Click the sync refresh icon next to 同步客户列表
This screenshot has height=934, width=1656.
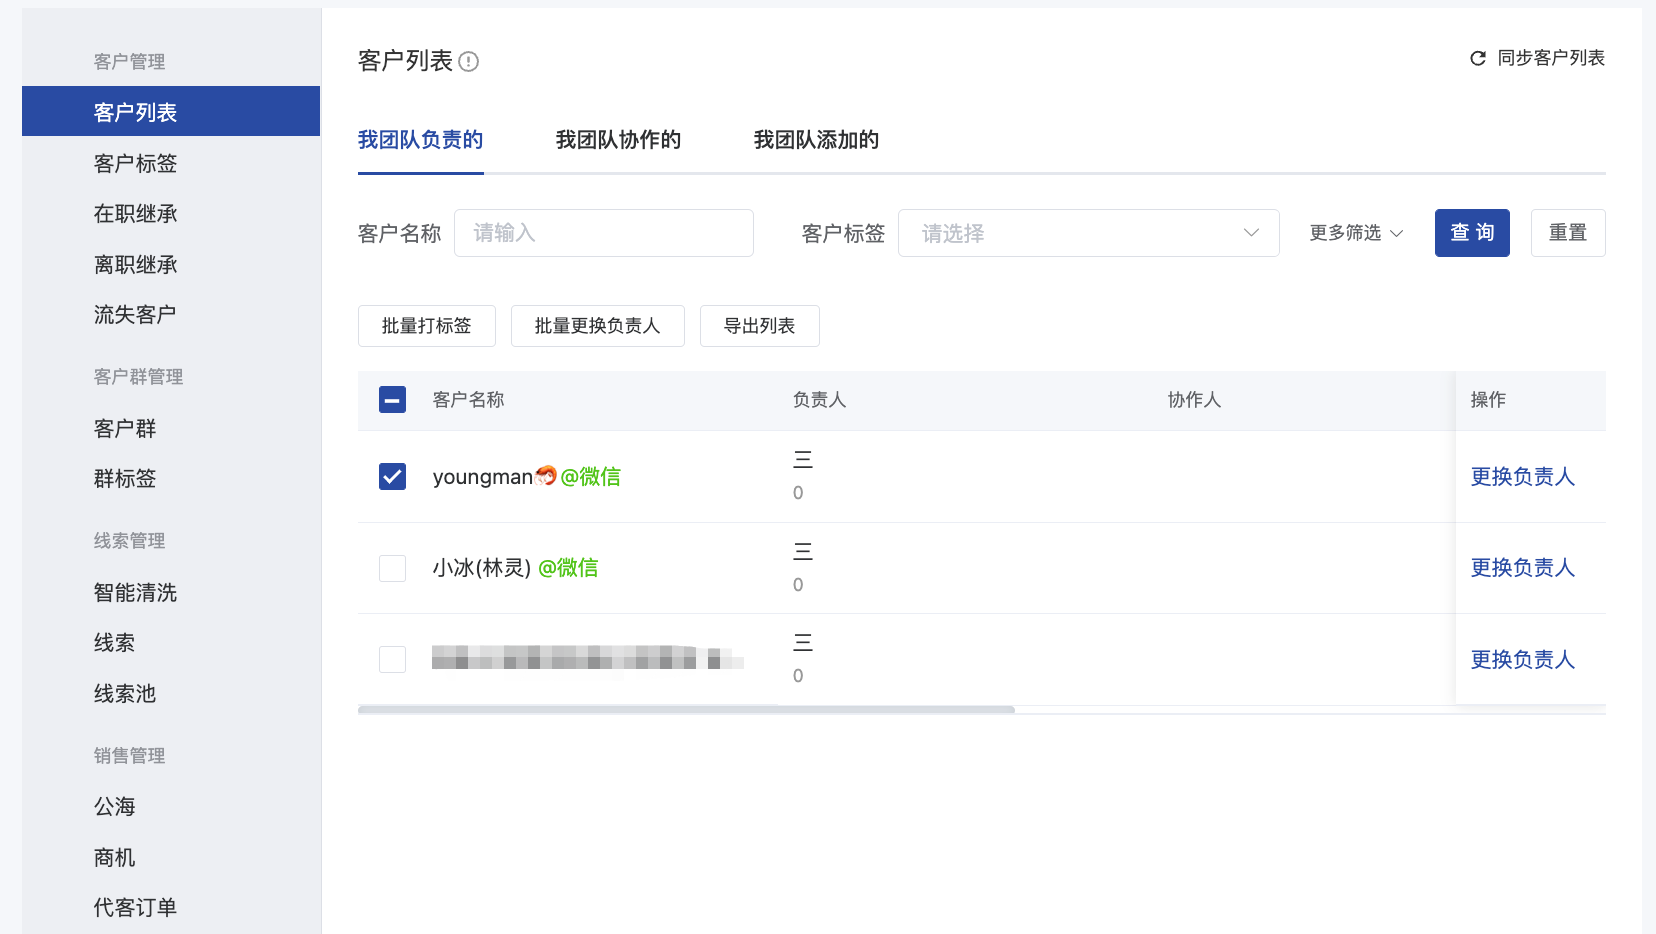(x=1478, y=59)
